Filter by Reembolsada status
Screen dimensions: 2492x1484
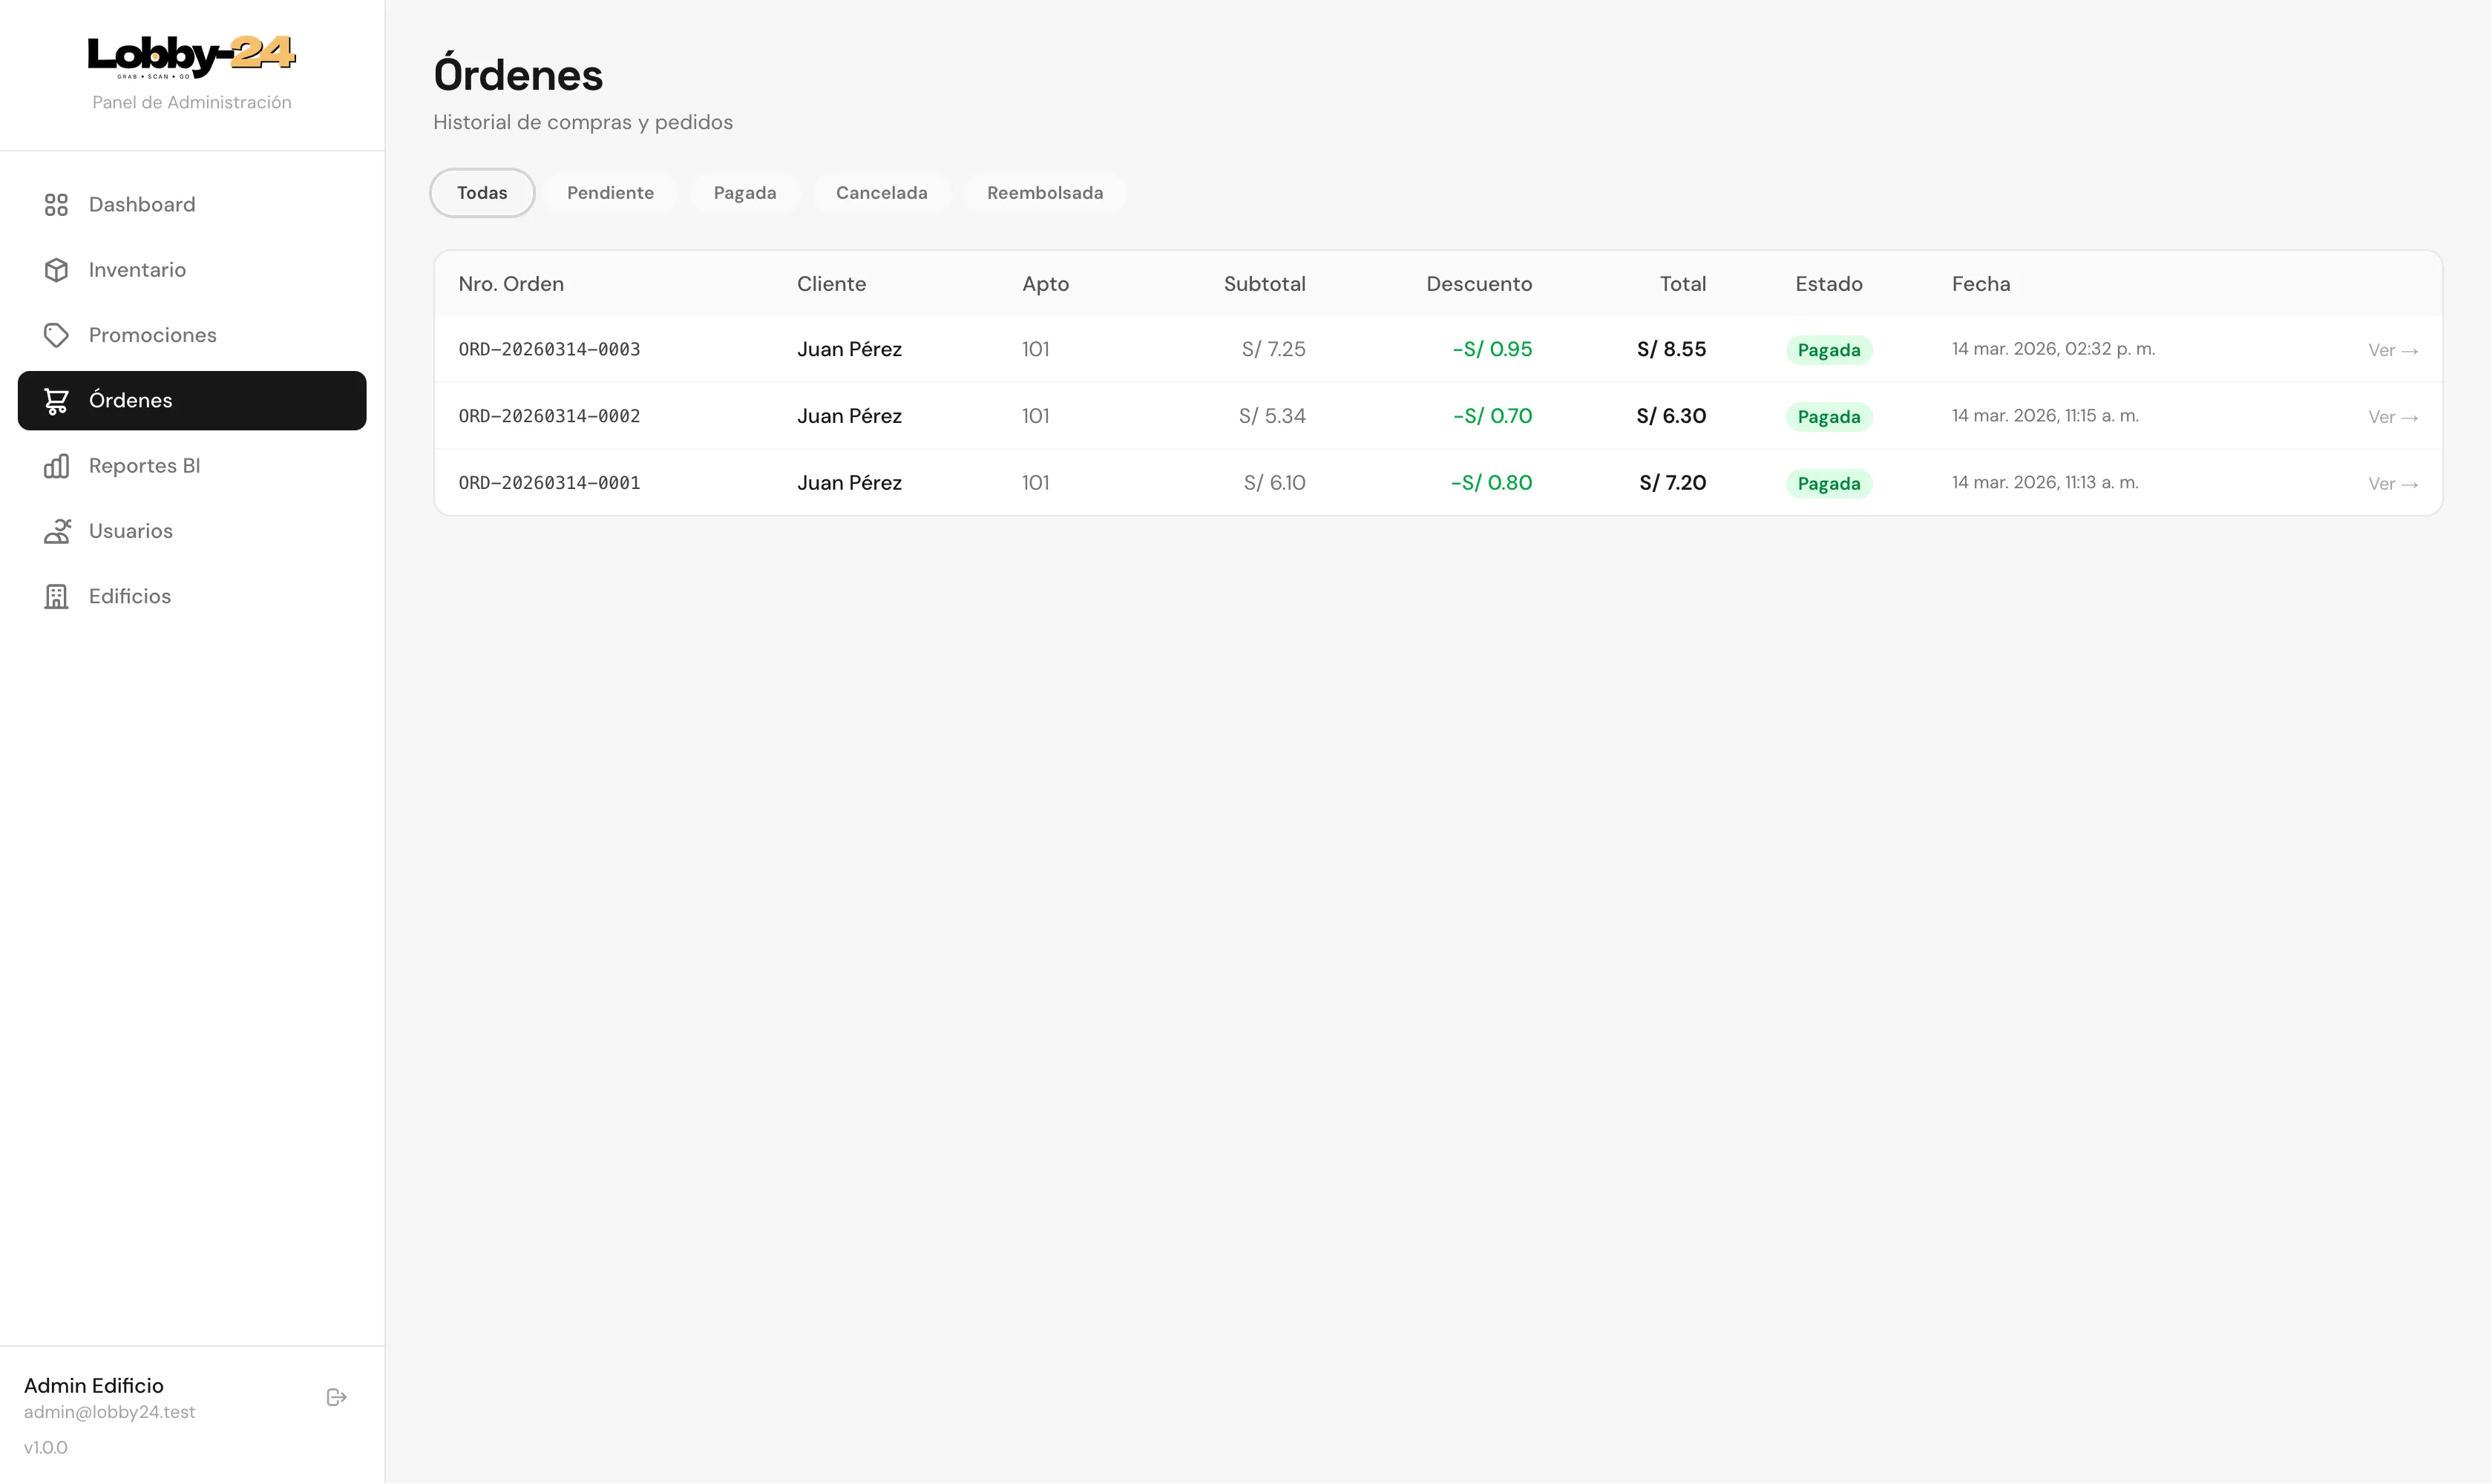point(1045,193)
